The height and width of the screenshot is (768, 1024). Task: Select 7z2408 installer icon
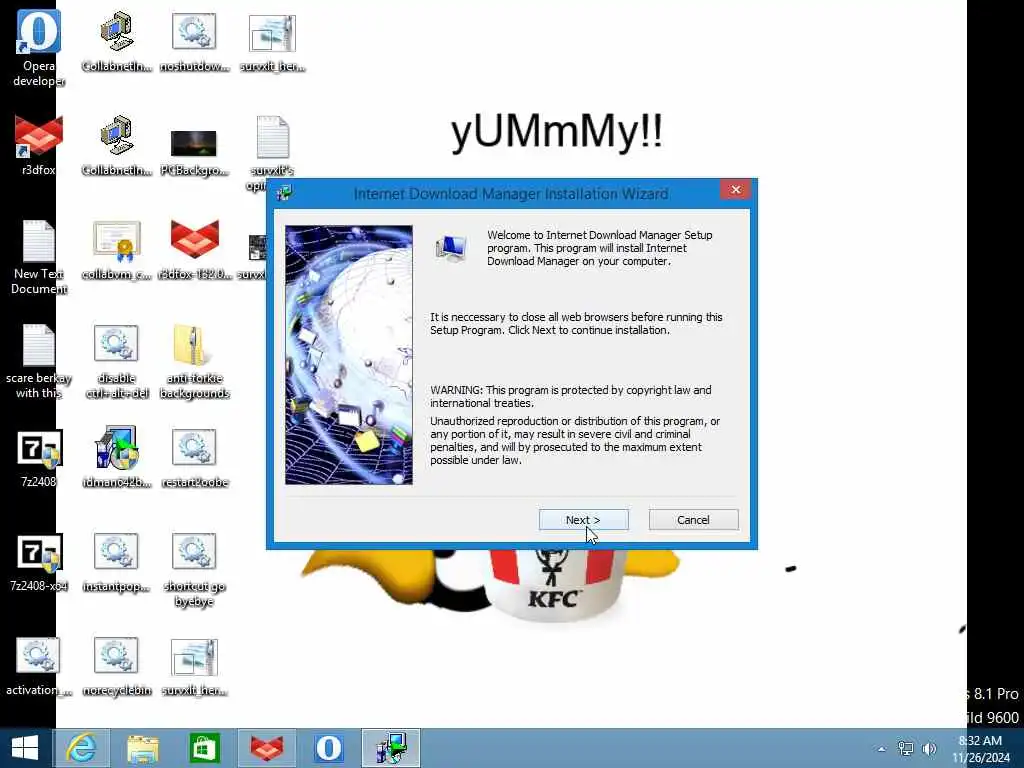pyautogui.click(x=39, y=458)
